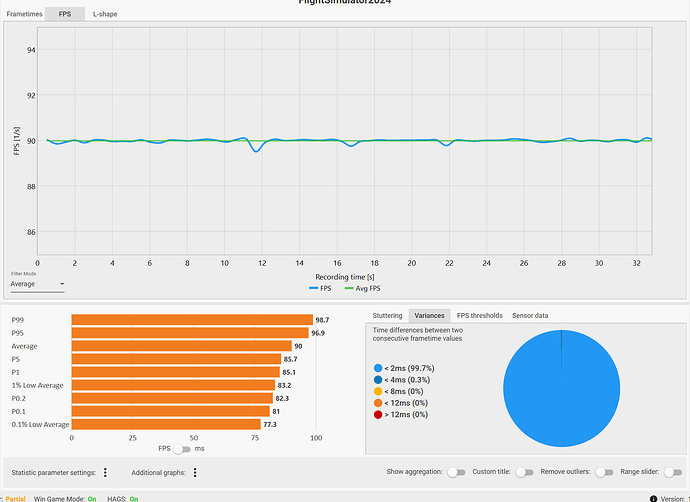
Task: Click the < 12ms (0%) orange legend dot
Action: point(378,403)
